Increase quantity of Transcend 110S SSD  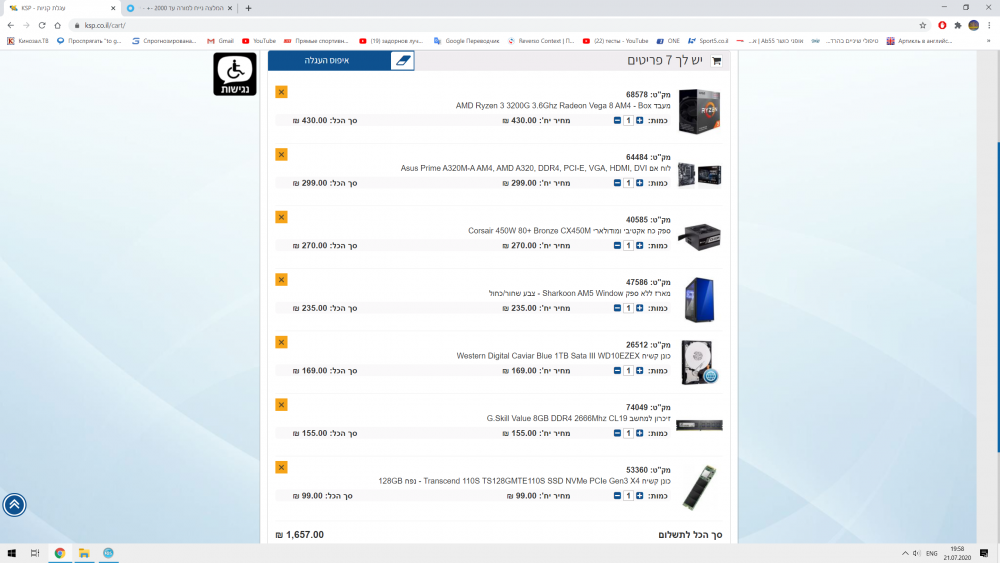point(640,495)
